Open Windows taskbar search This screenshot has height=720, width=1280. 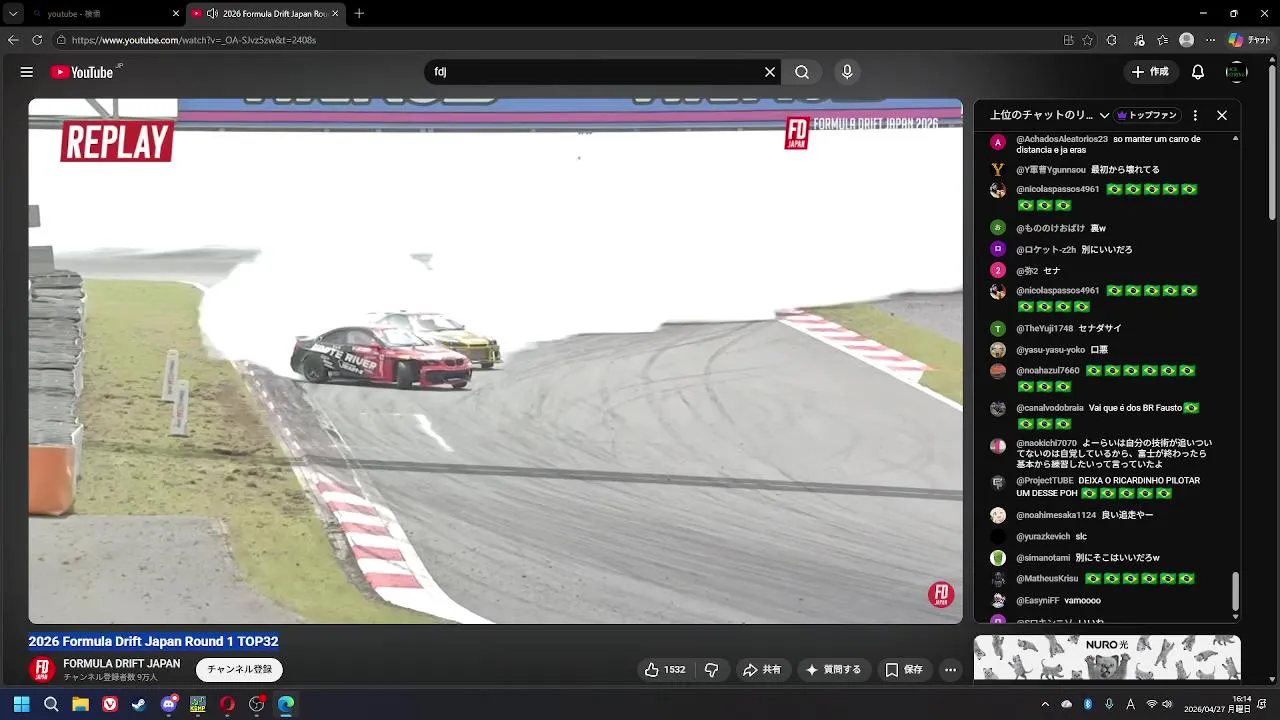click(51, 704)
